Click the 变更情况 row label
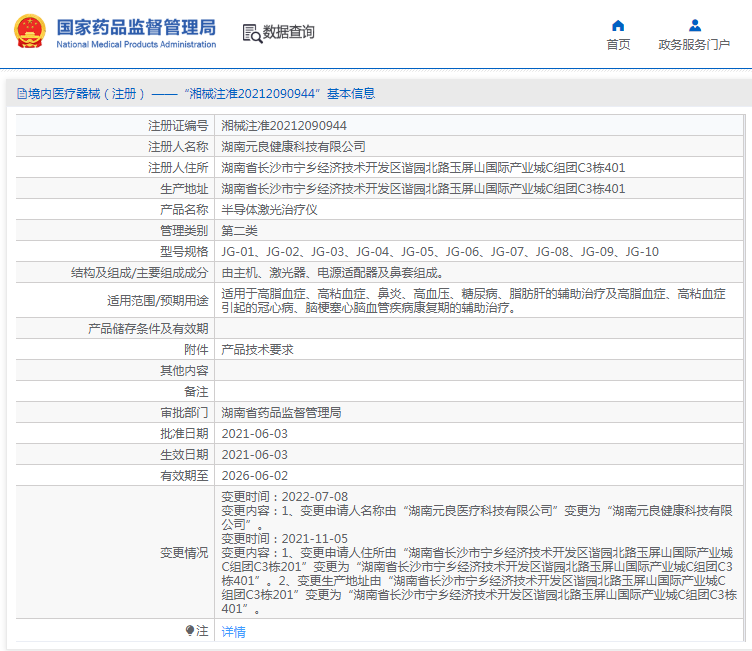This screenshot has height=651, width=752. [x=184, y=553]
